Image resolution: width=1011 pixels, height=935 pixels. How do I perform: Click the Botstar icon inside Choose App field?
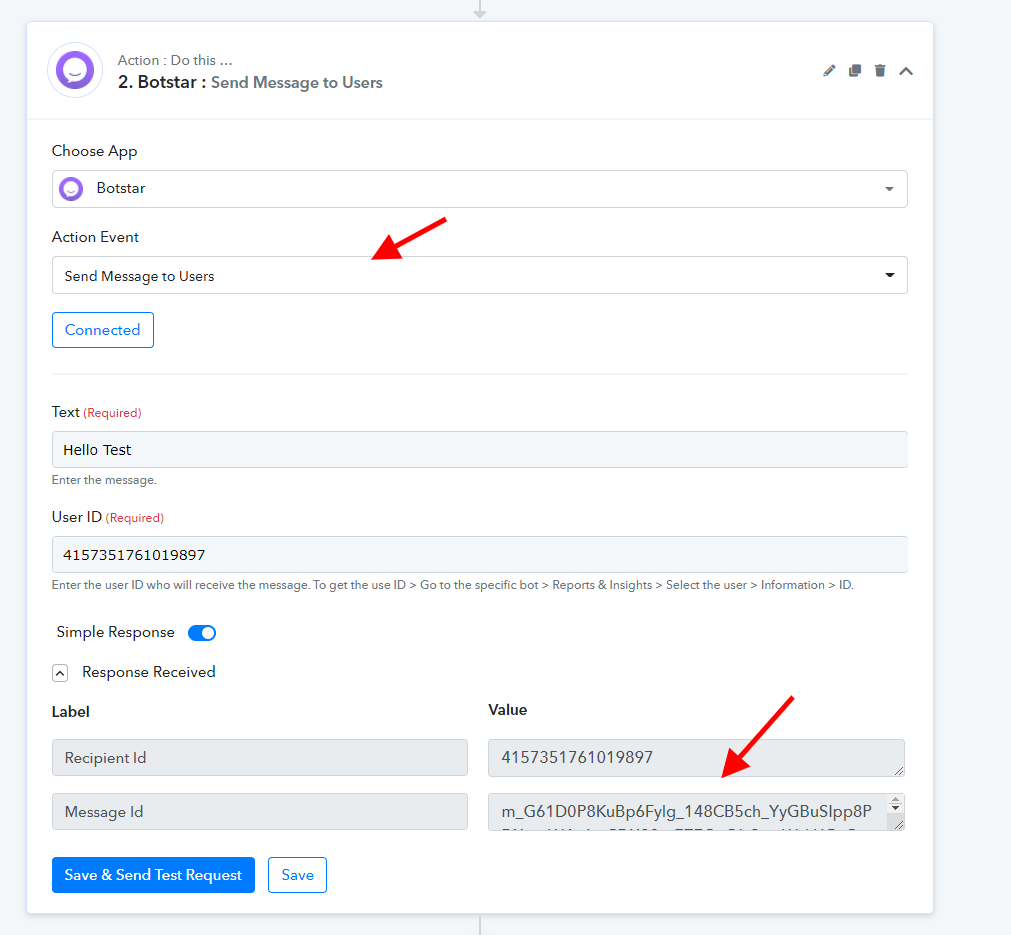[71, 189]
